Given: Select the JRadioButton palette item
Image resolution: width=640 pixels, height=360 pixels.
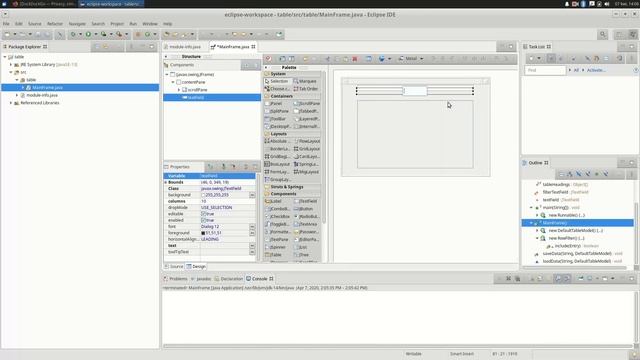Looking at the screenshot, I should coord(307,216).
